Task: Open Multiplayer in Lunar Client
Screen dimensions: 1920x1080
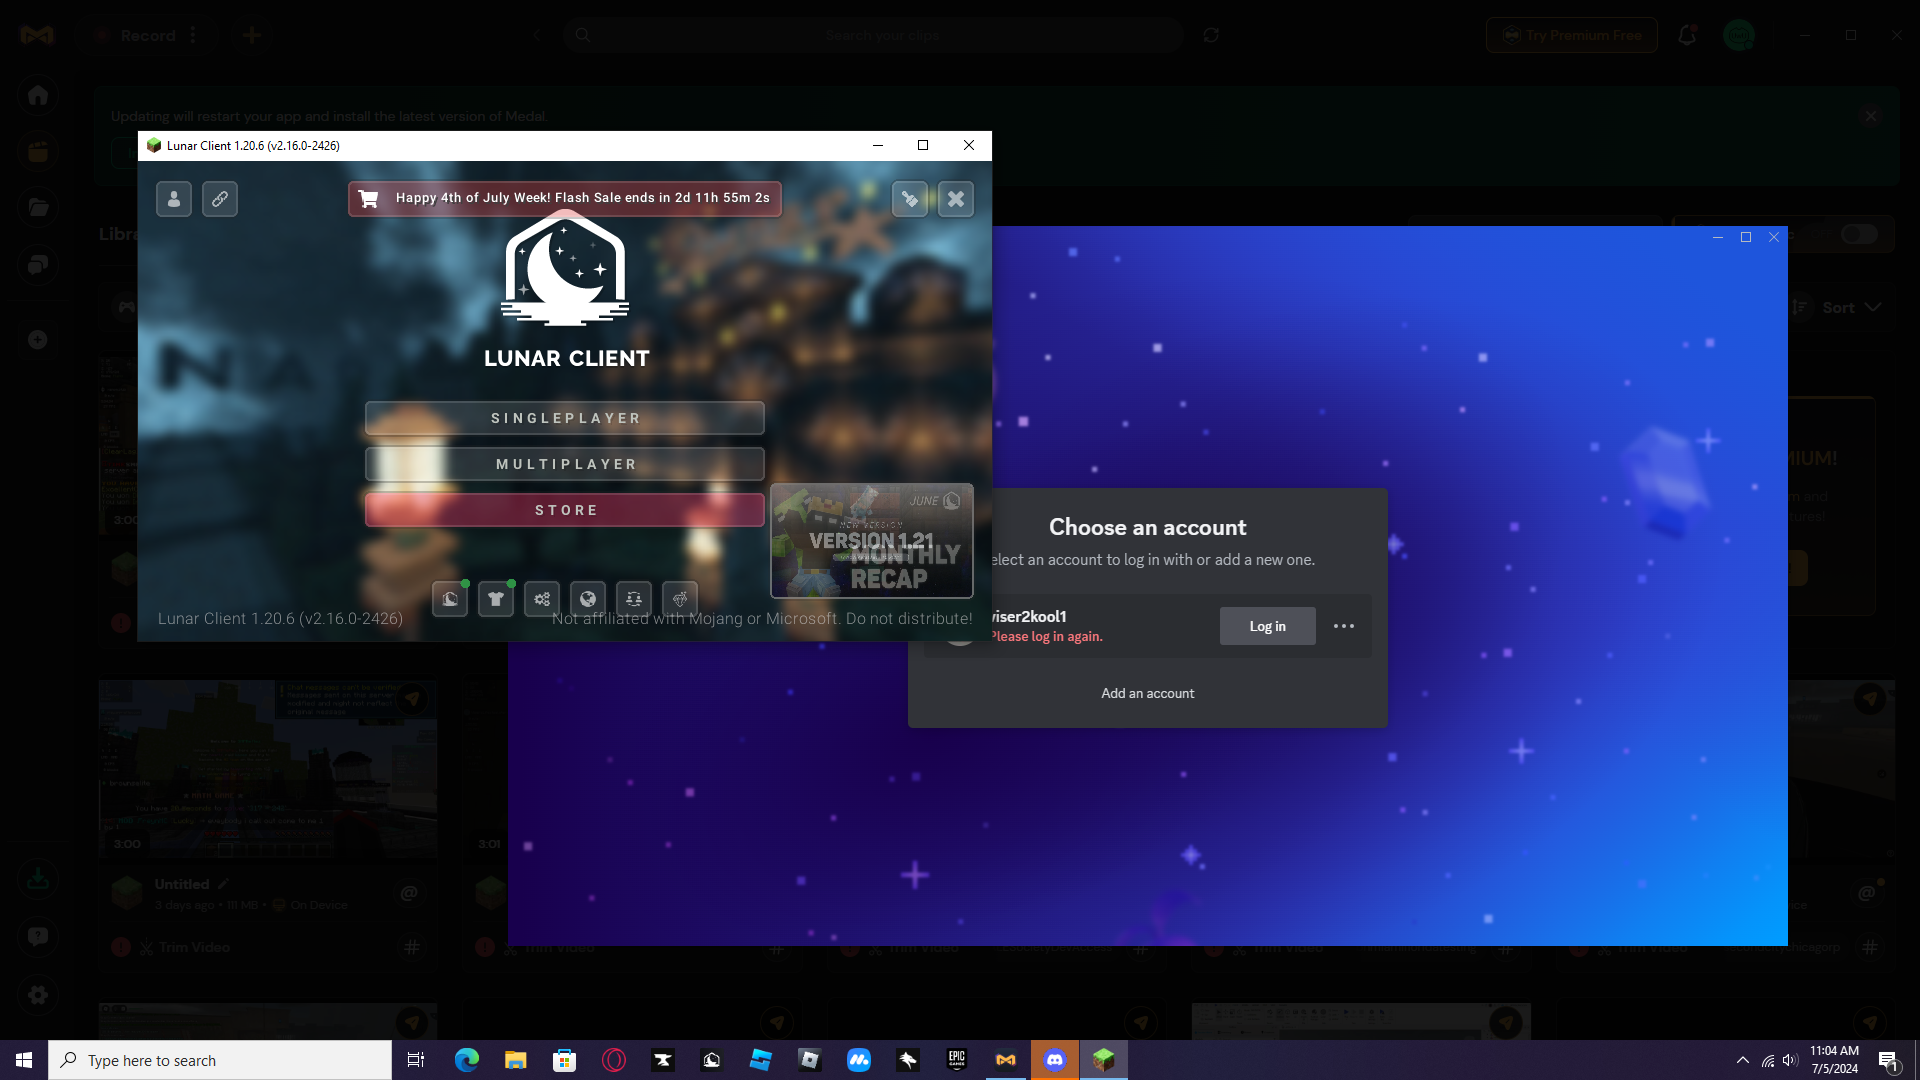Action: click(x=565, y=464)
